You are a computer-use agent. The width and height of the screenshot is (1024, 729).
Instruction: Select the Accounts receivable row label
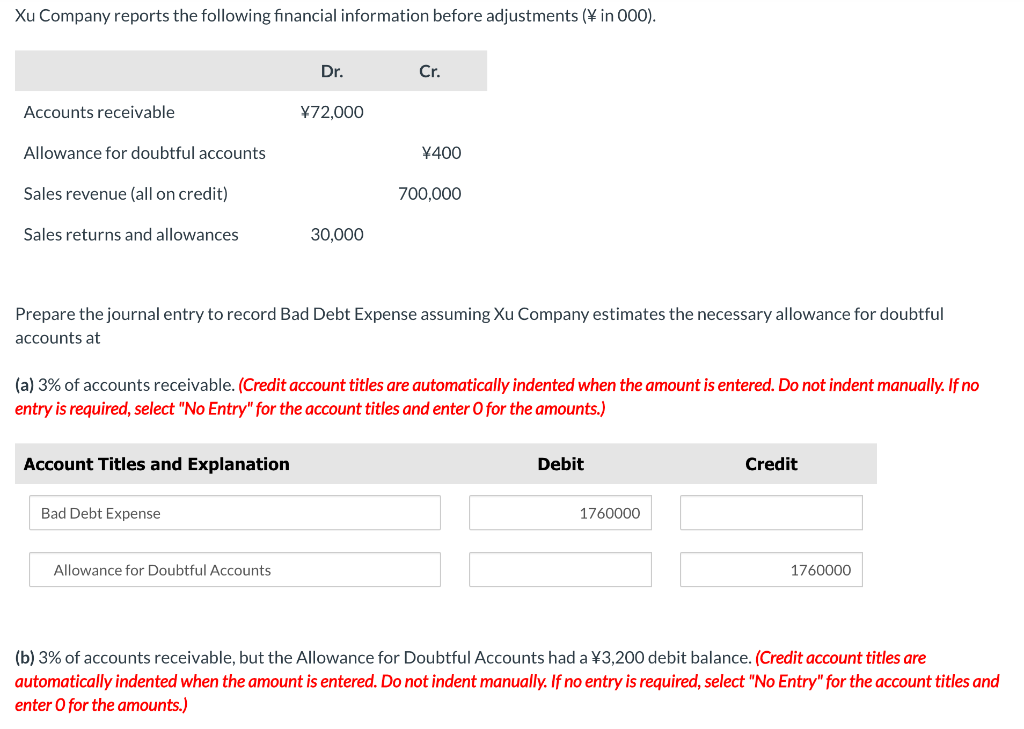(x=99, y=112)
